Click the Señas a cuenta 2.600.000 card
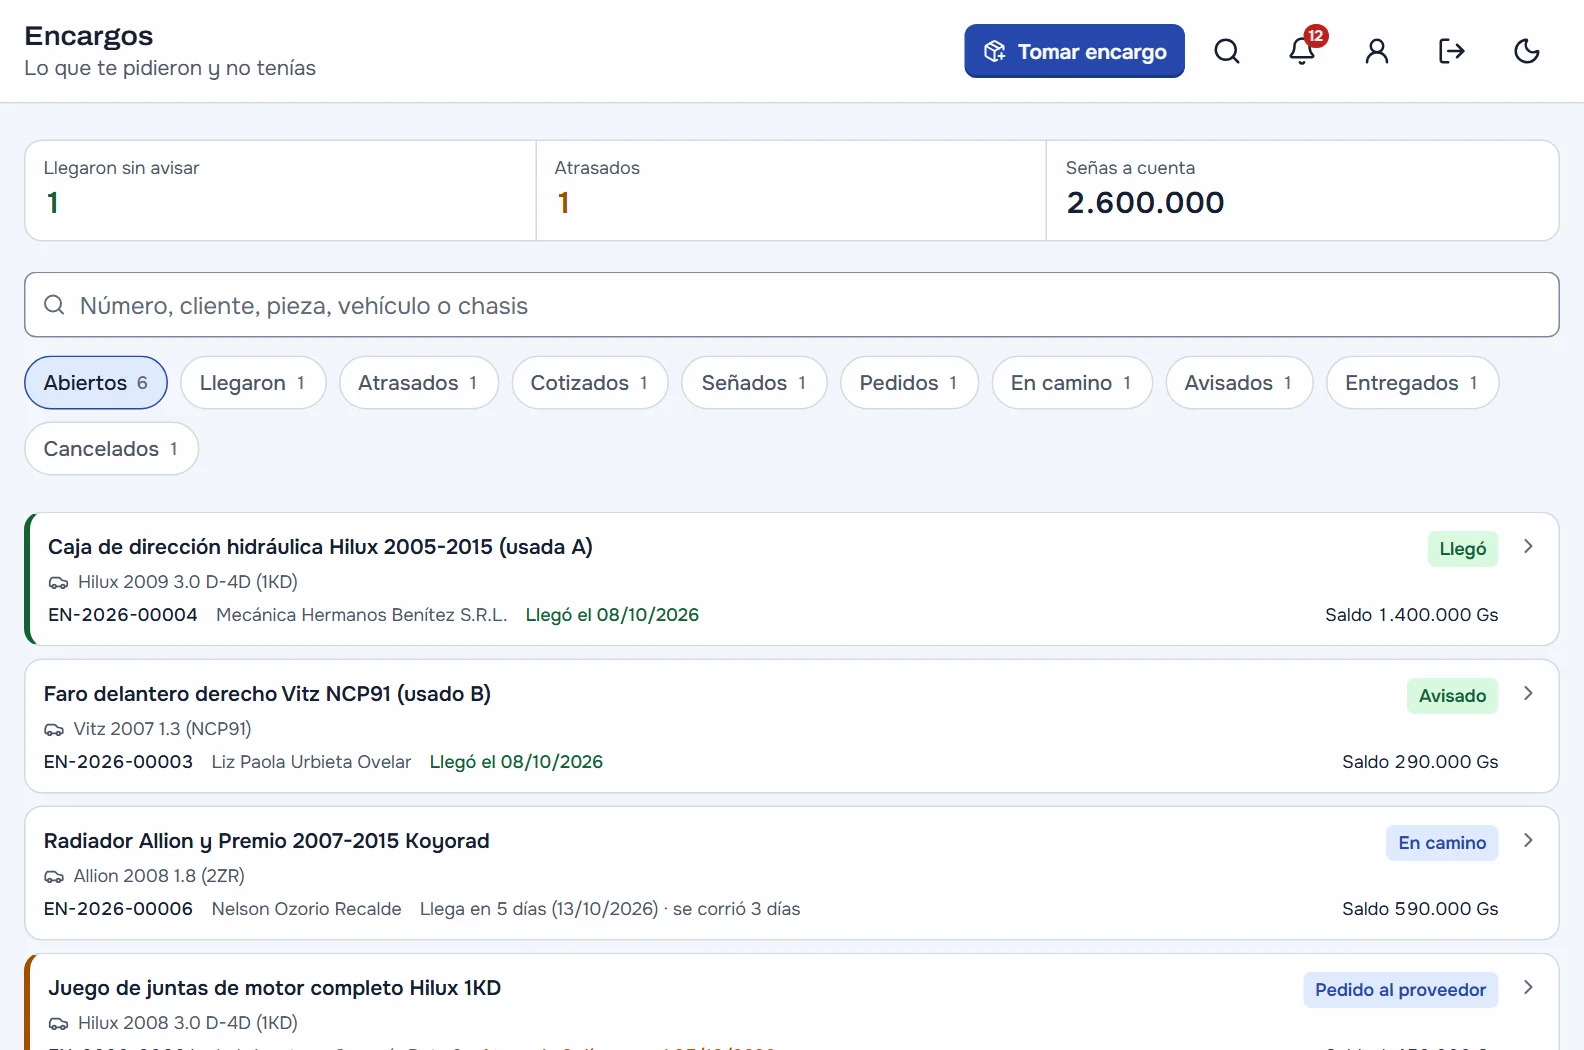The height and width of the screenshot is (1050, 1584). tap(1302, 190)
